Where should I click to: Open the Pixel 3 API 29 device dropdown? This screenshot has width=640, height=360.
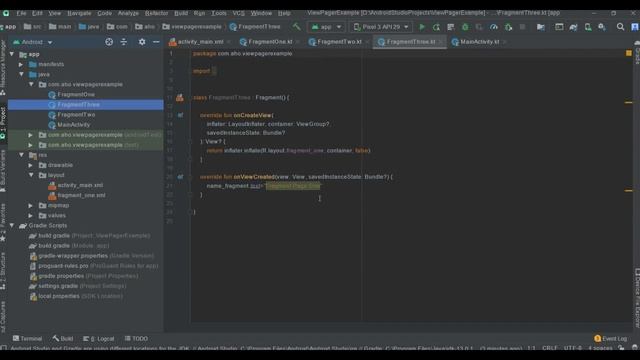pos(381,27)
